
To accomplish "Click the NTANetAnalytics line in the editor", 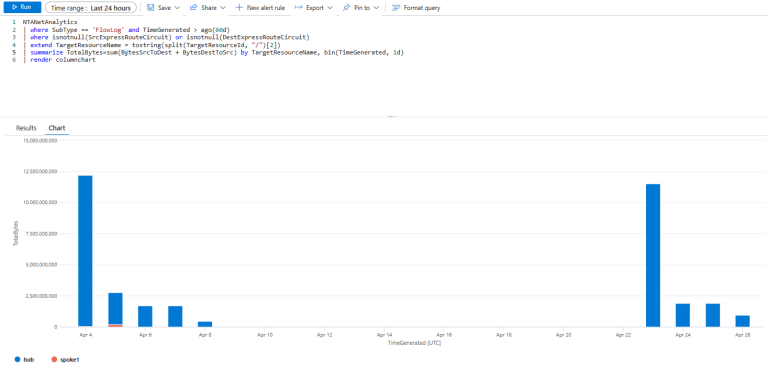I will 50,22.
